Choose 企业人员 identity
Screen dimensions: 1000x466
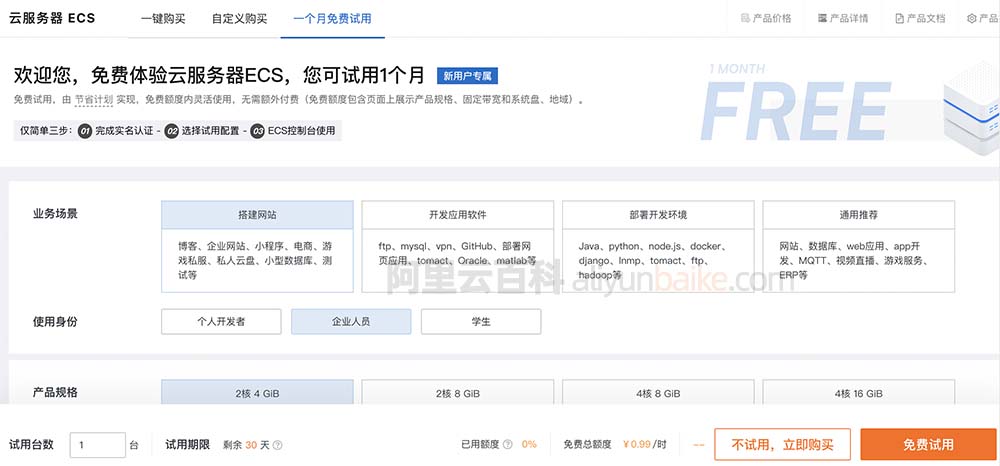pos(351,322)
